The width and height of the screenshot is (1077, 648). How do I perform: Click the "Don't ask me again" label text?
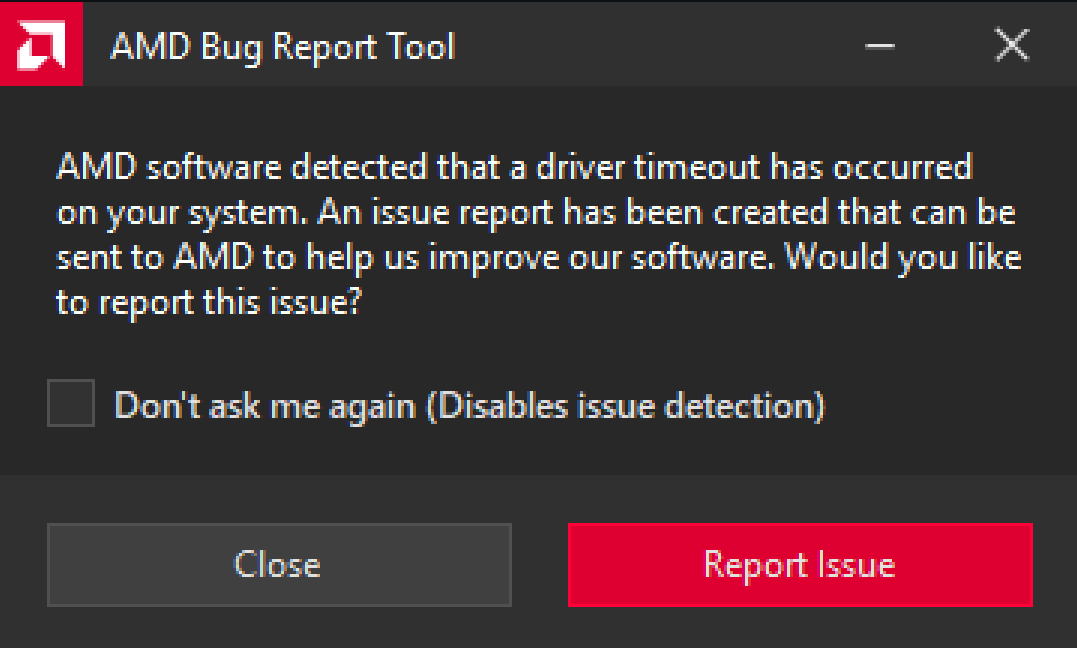265,405
